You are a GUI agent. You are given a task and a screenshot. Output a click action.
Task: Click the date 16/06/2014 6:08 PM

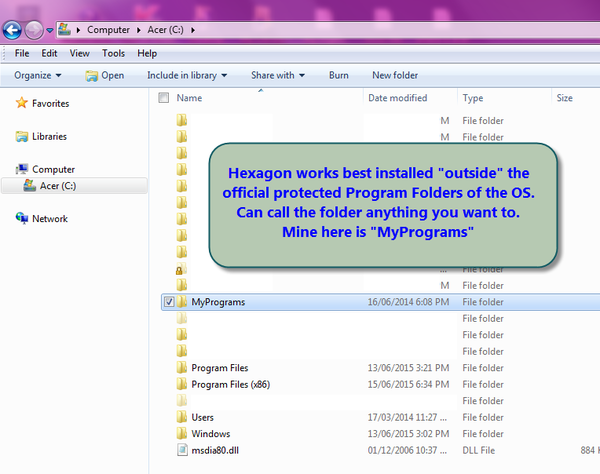pos(408,302)
